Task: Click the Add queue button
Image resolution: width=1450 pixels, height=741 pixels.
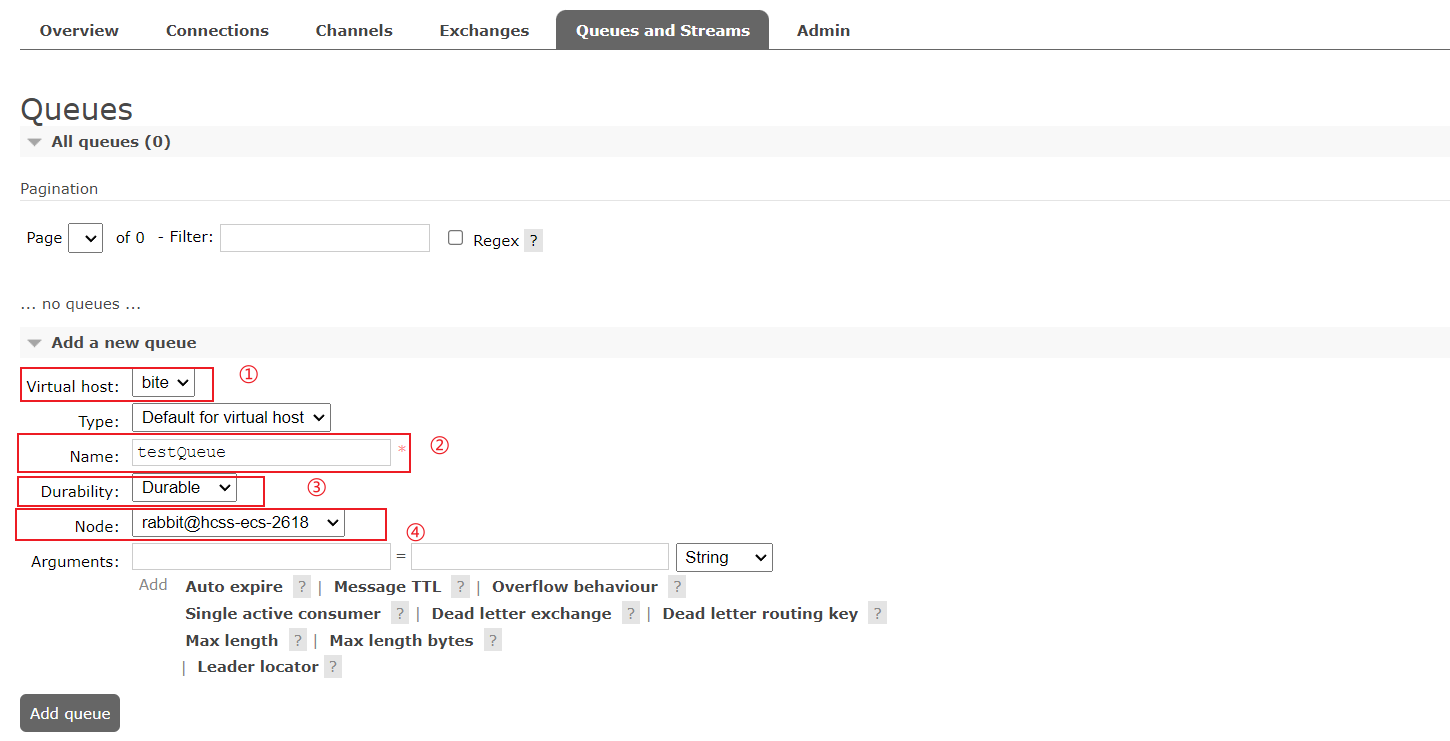Action: pyautogui.click(x=69, y=712)
